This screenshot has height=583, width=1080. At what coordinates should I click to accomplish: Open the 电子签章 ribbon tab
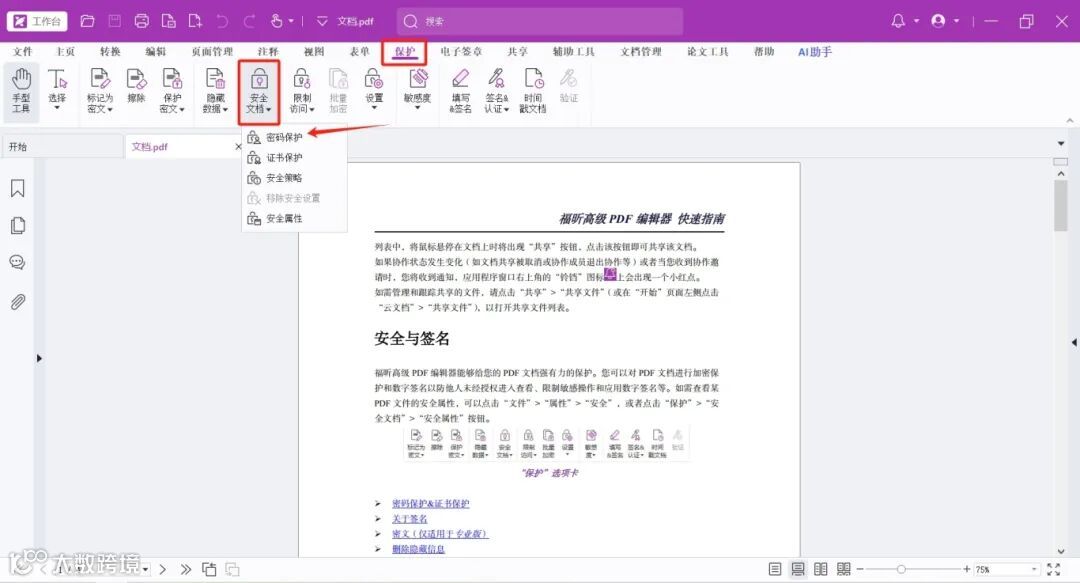click(x=461, y=52)
